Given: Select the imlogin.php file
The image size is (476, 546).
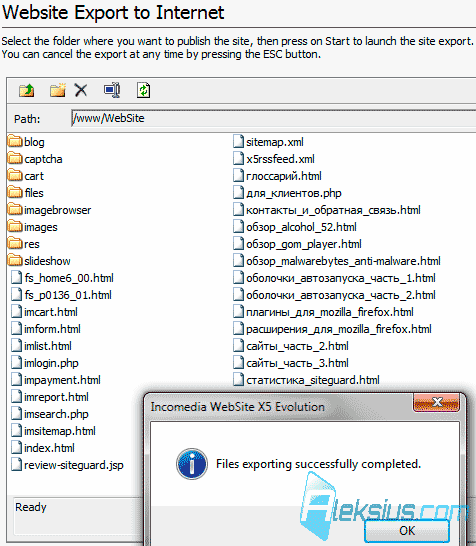Looking at the screenshot, I should [x=45, y=363].
